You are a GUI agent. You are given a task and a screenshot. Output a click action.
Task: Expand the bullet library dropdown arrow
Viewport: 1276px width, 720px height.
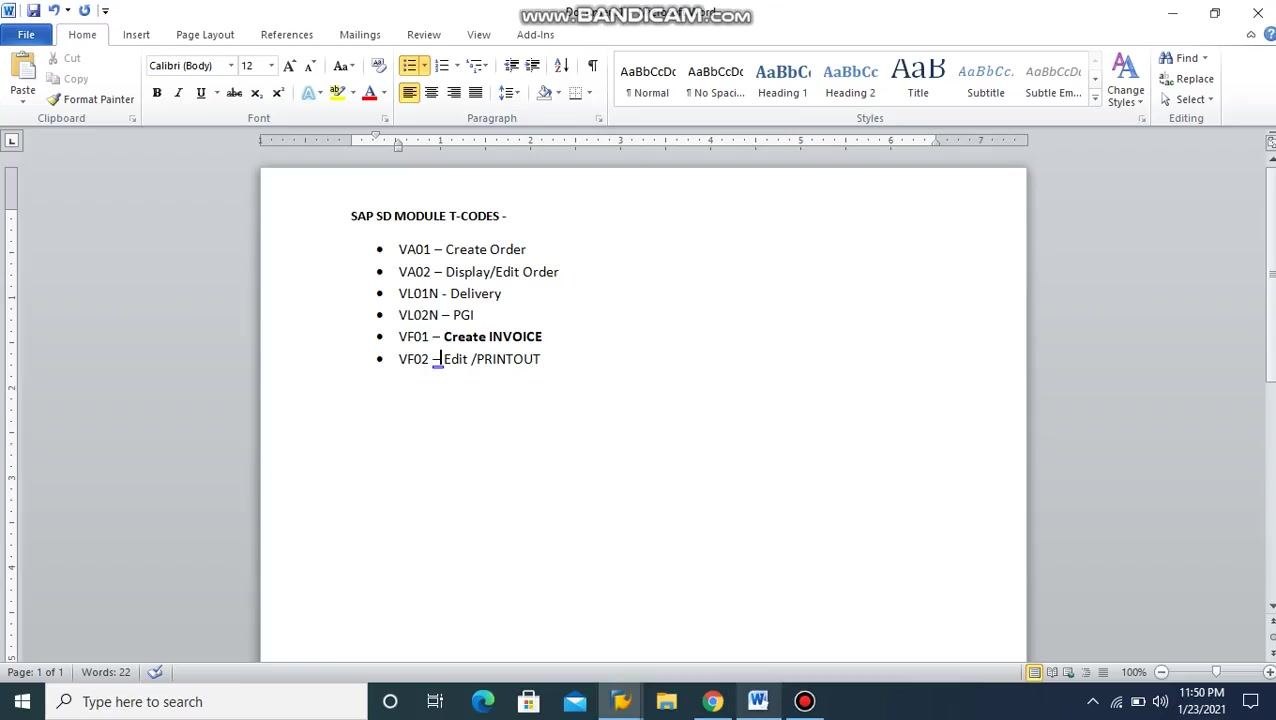point(424,66)
